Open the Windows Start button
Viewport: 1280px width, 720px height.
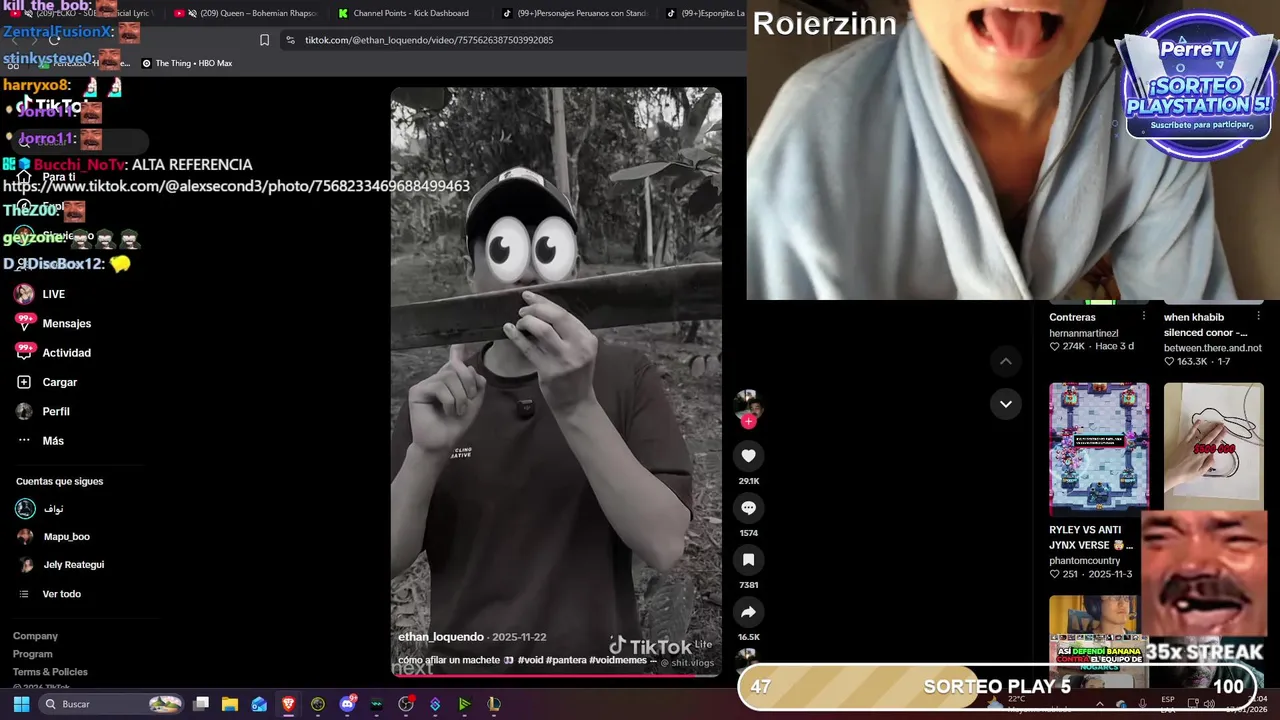21,704
